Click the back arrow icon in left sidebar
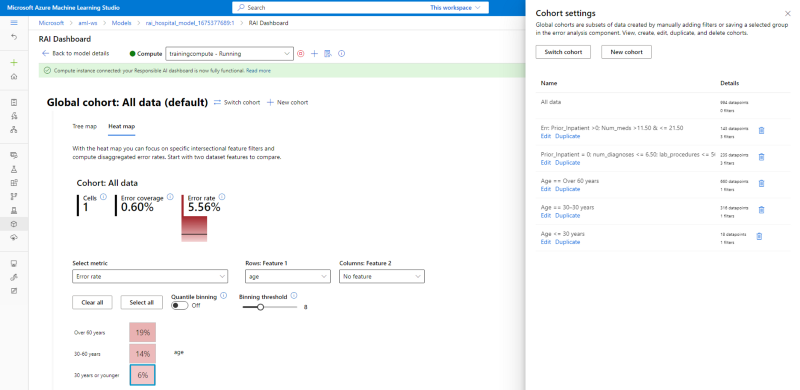This screenshot has height=390, width=800. point(14,37)
